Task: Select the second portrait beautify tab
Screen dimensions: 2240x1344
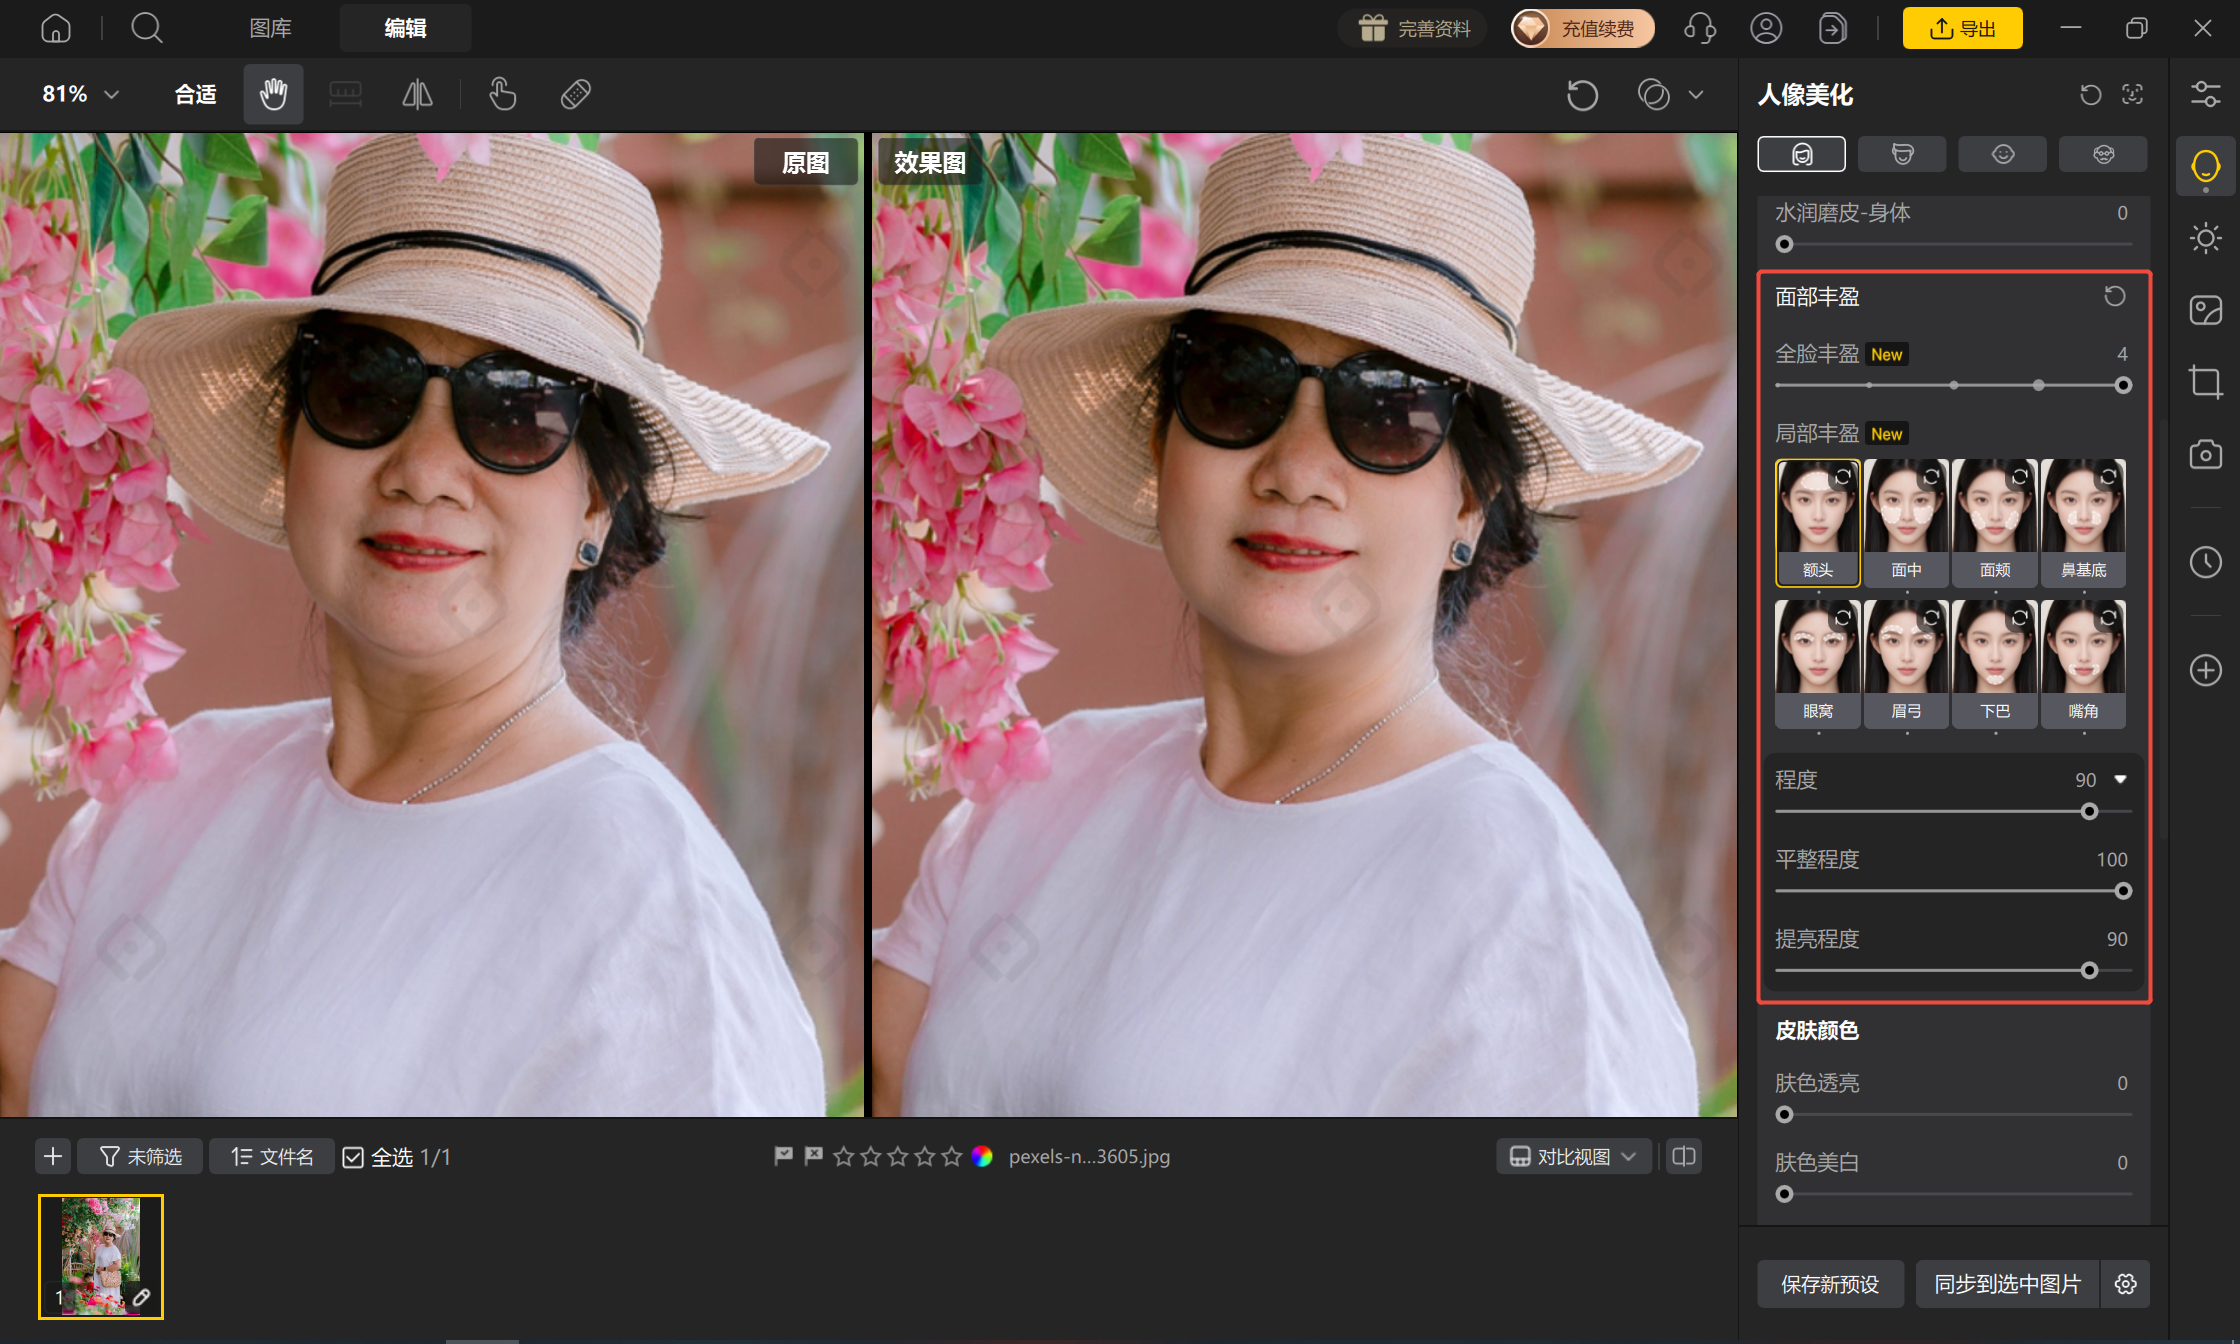Action: tap(1902, 154)
